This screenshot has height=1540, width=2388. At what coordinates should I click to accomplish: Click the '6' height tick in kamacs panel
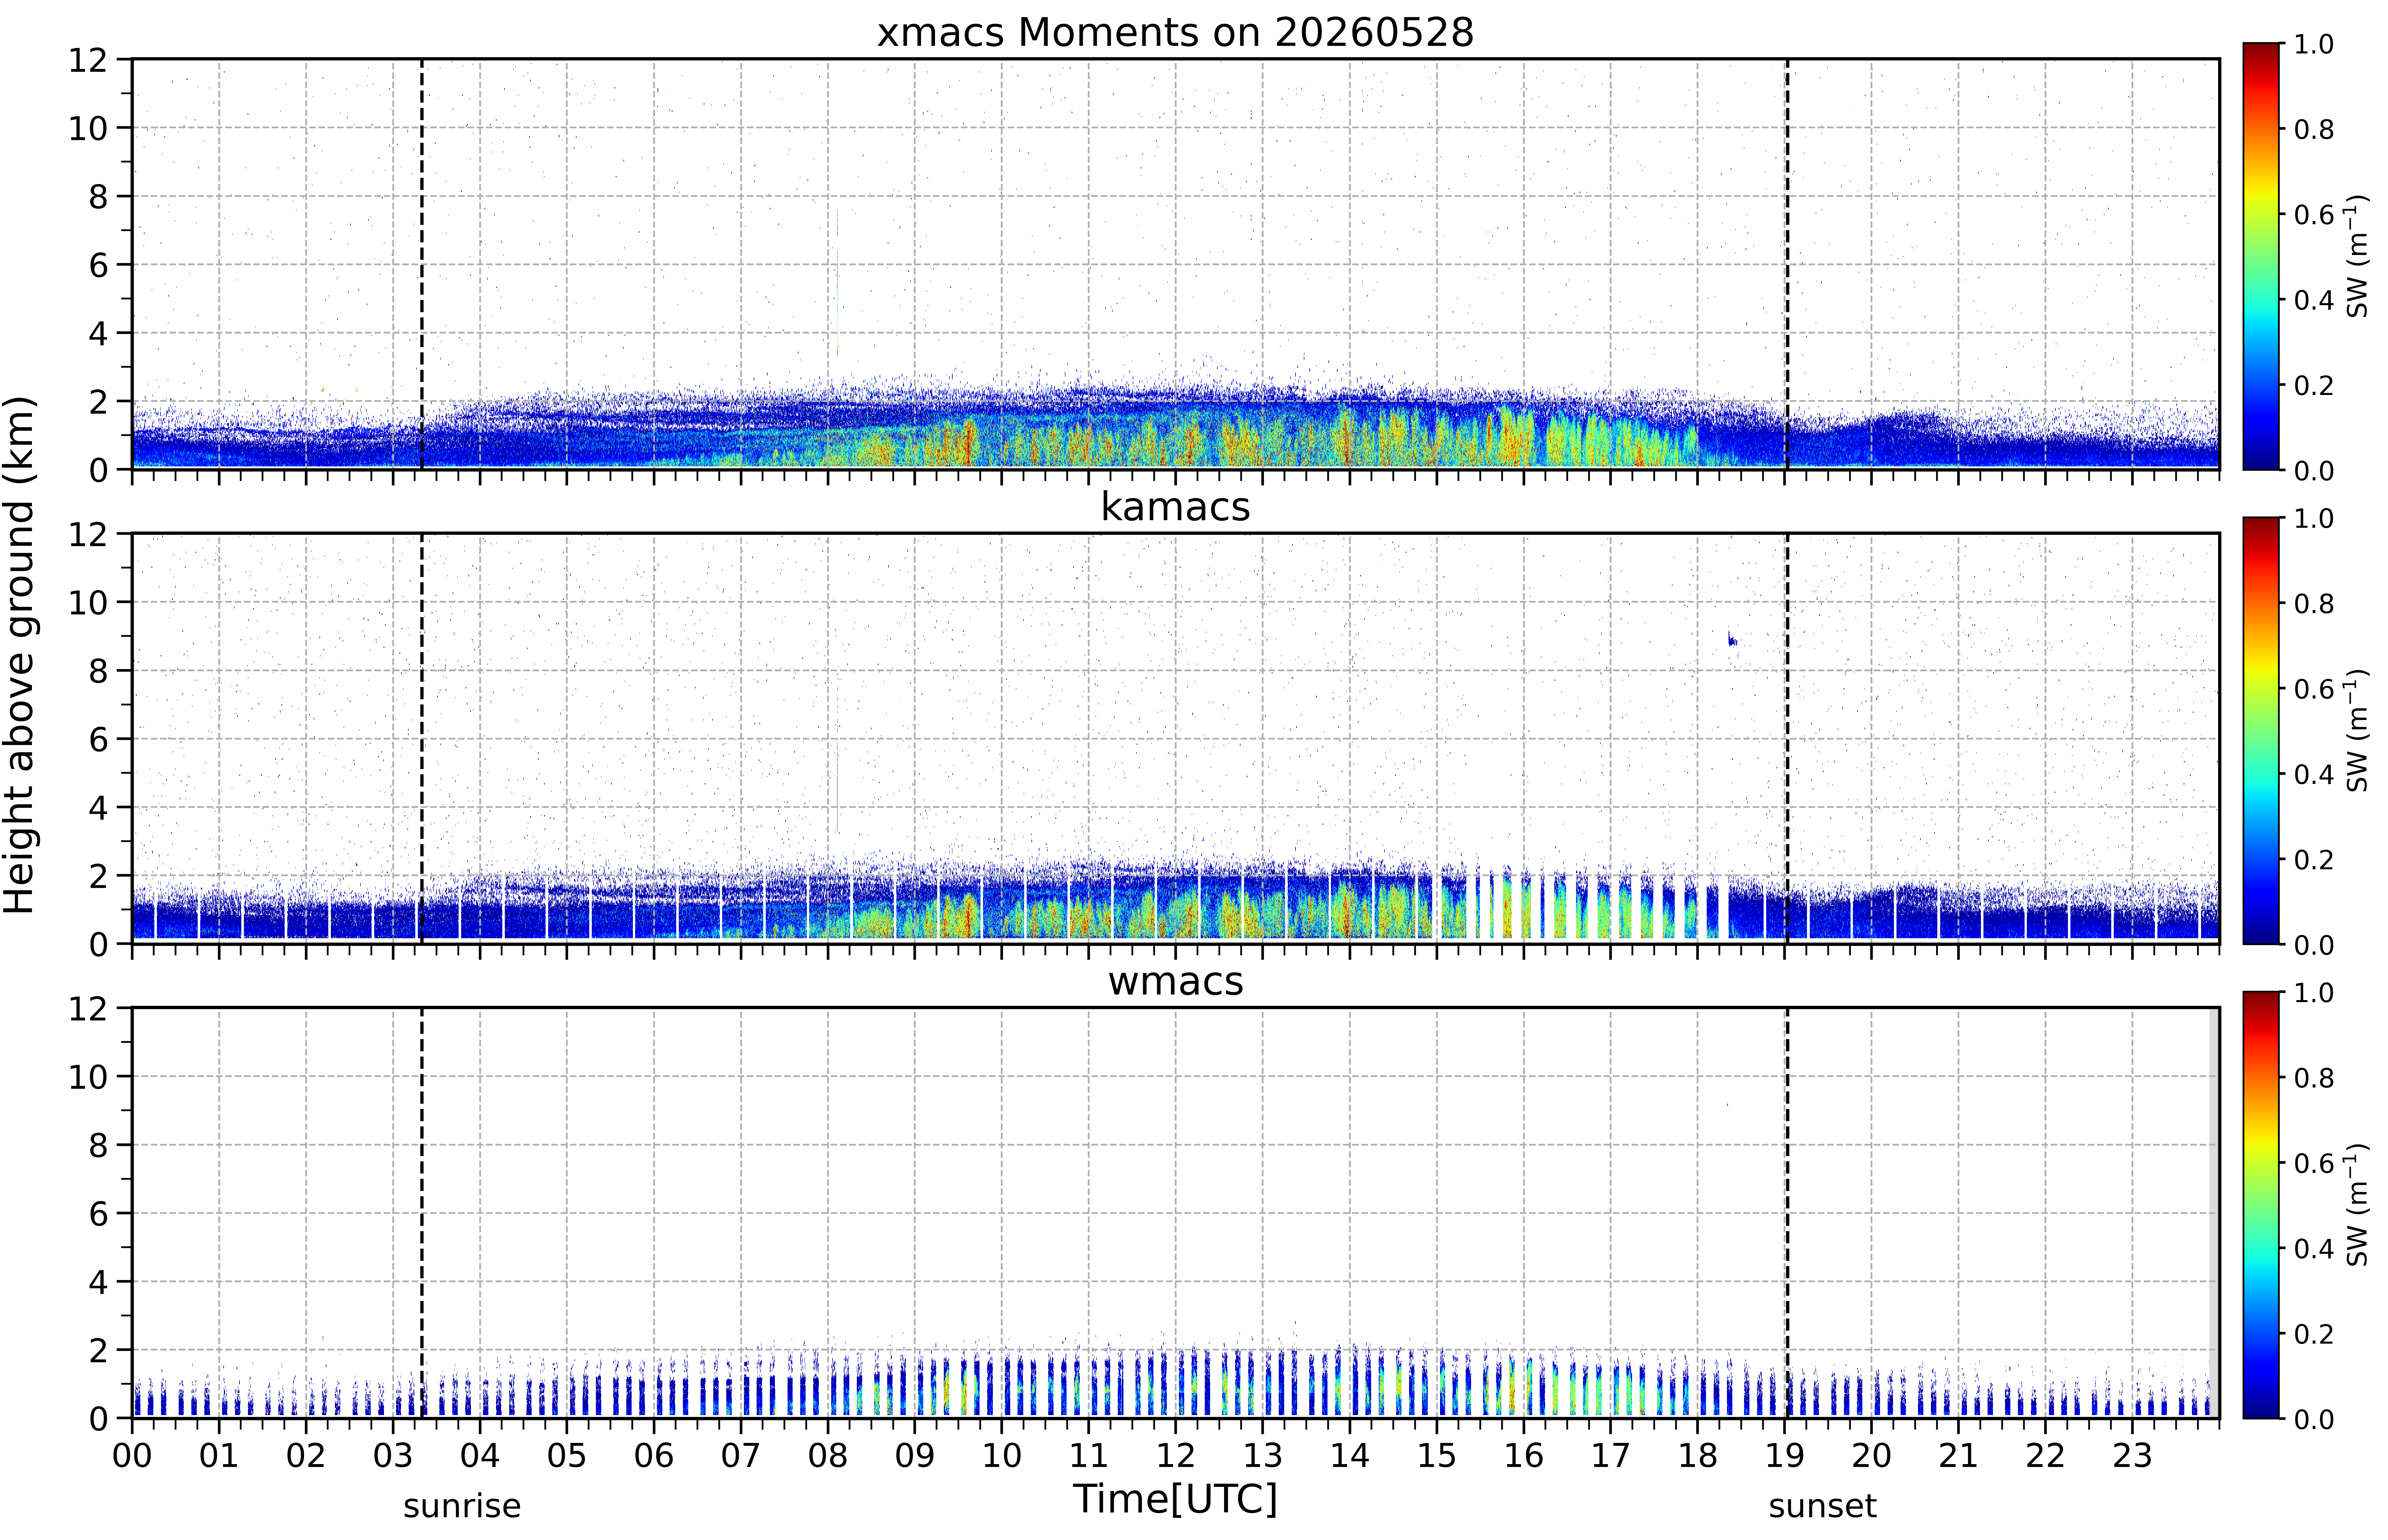(x=98, y=739)
